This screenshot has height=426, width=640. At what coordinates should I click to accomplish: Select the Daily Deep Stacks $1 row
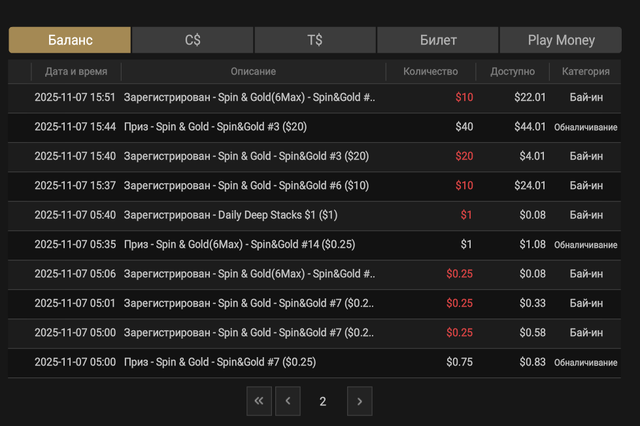314,215
